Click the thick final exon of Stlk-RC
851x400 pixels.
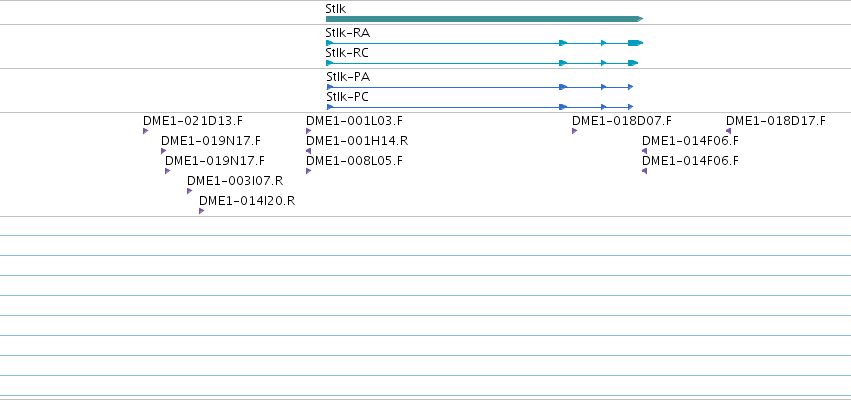pyautogui.click(x=633, y=63)
